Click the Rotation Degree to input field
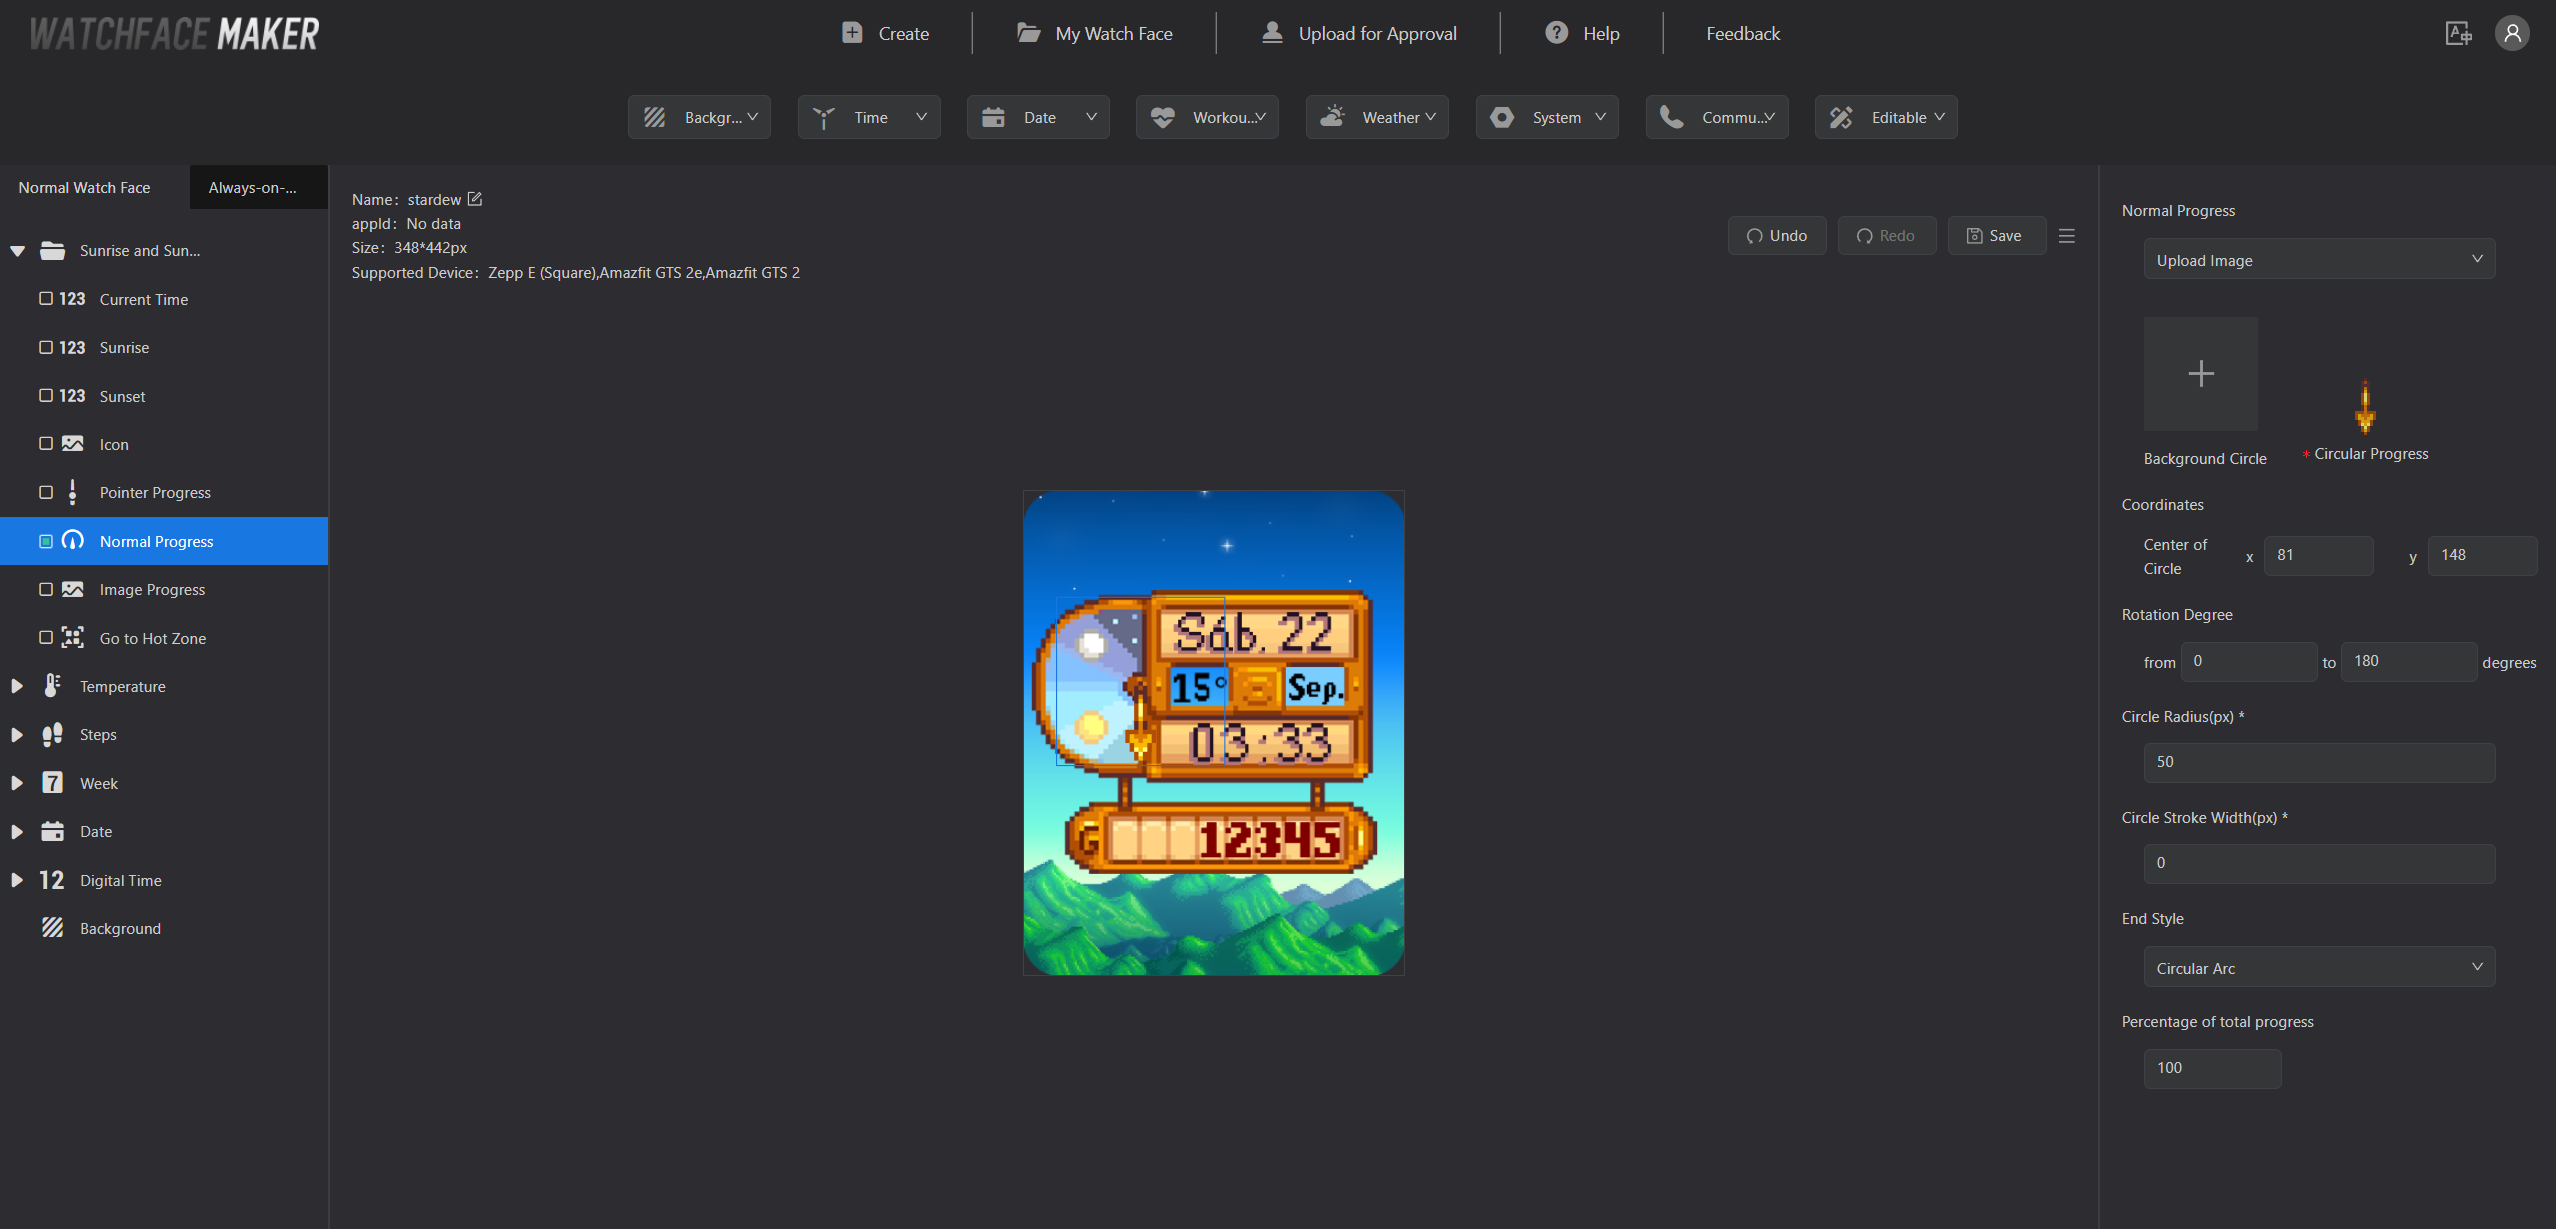The width and height of the screenshot is (2556, 1229). coord(2408,661)
